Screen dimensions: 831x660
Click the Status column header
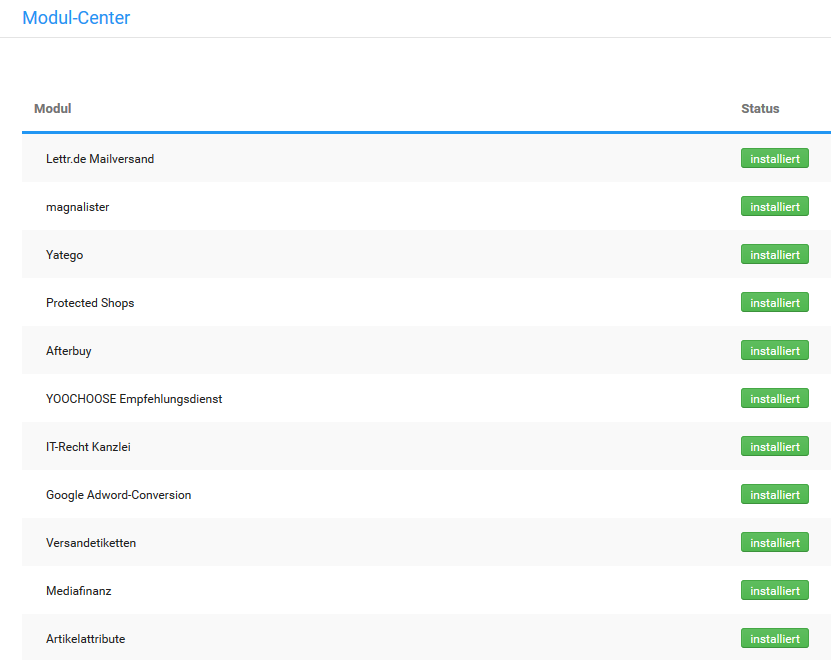click(x=760, y=108)
